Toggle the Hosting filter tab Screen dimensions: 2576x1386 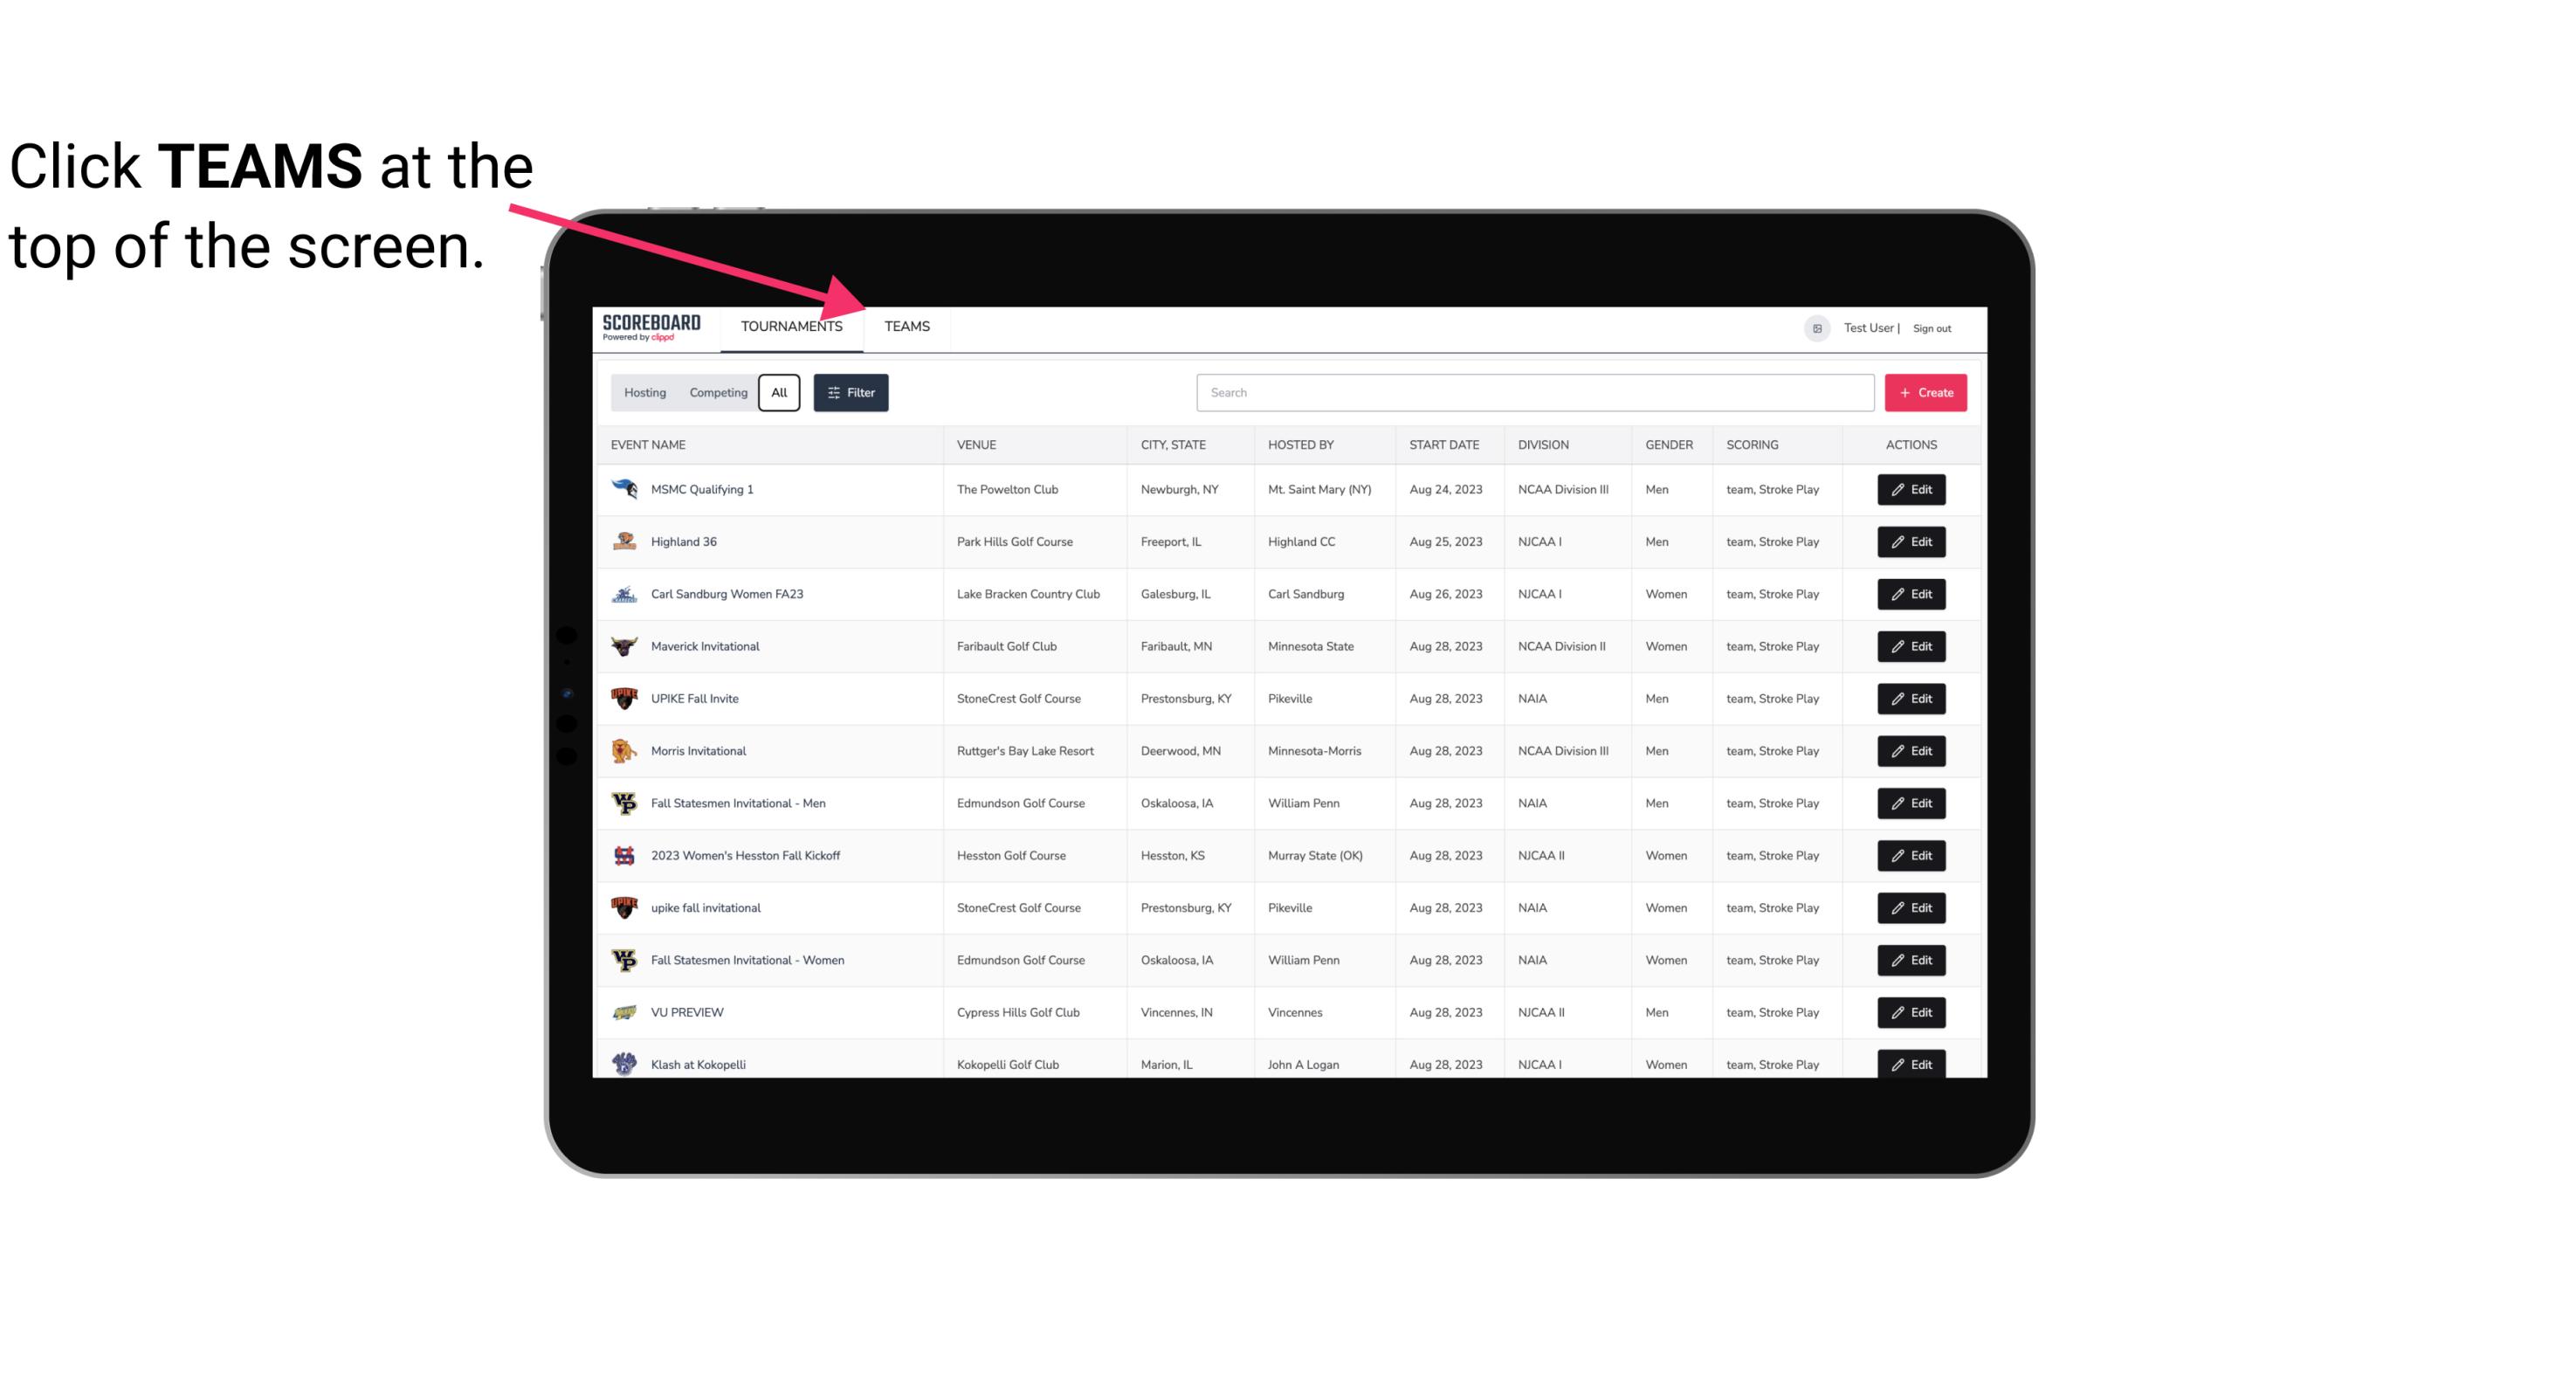coord(644,393)
